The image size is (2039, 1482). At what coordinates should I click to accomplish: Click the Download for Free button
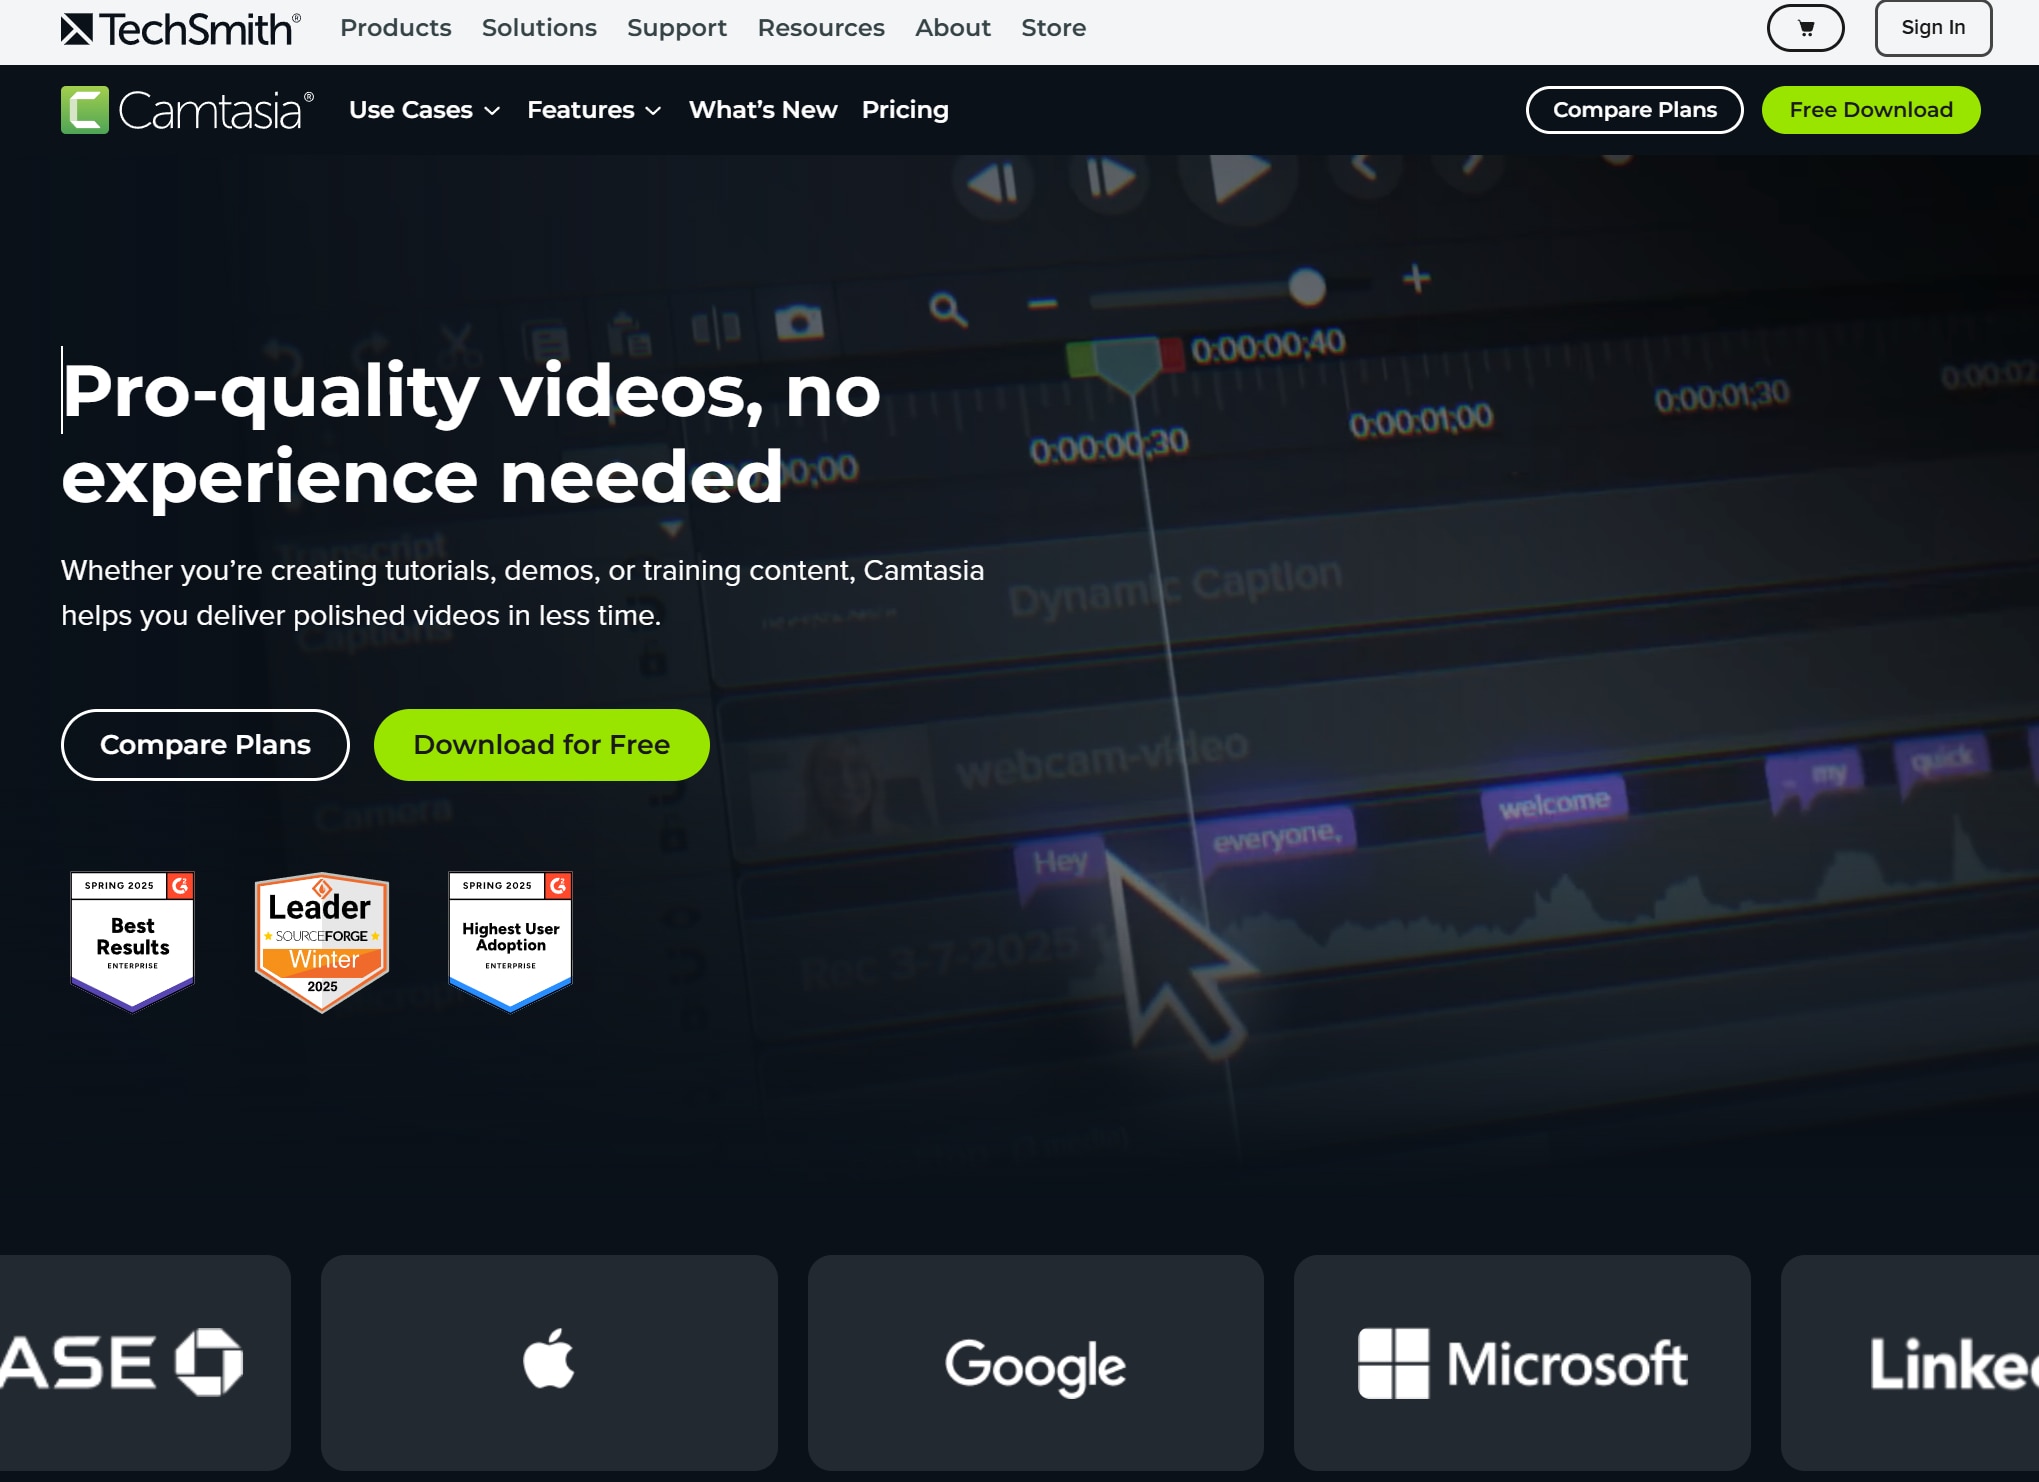542,745
